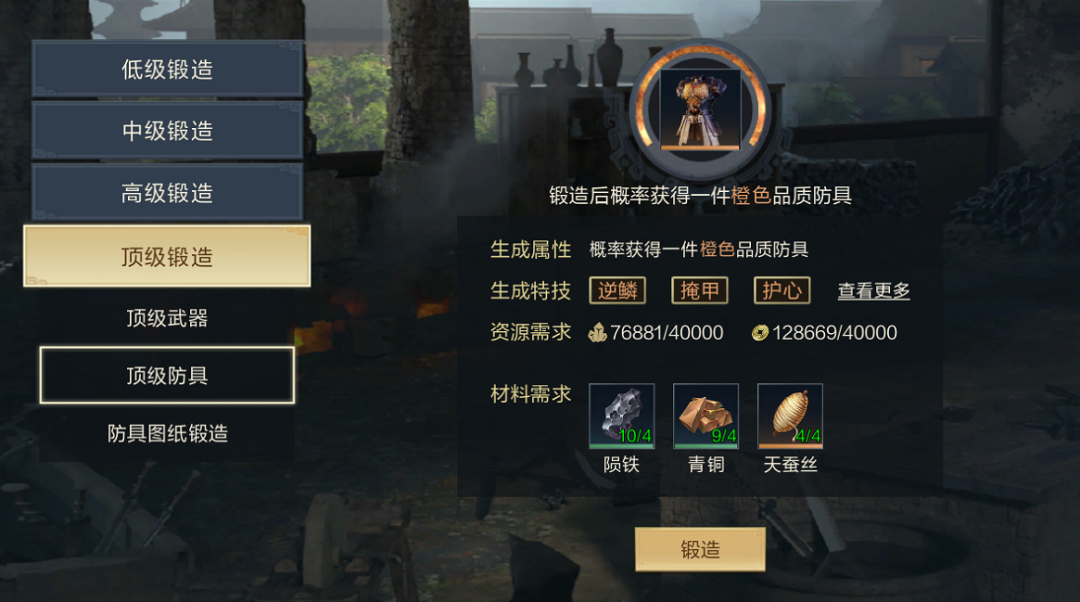The image size is (1080, 602).
Task: Choose 顶级武器 sub-option
Action: pos(167,318)
